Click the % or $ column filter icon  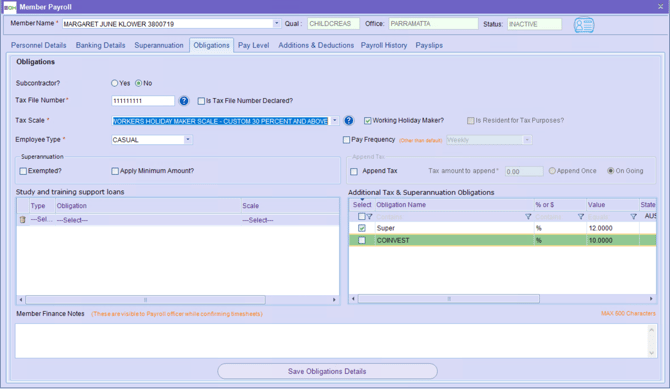point(581,217)
